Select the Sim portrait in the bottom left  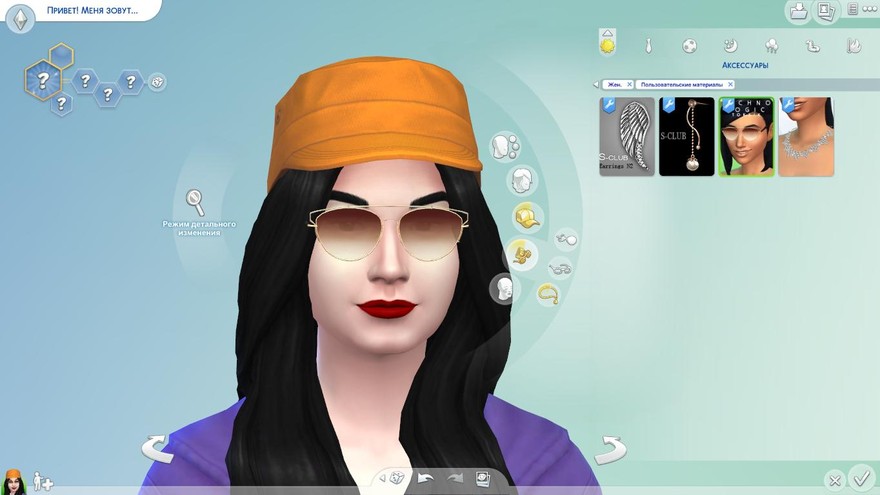click(13, 482)
